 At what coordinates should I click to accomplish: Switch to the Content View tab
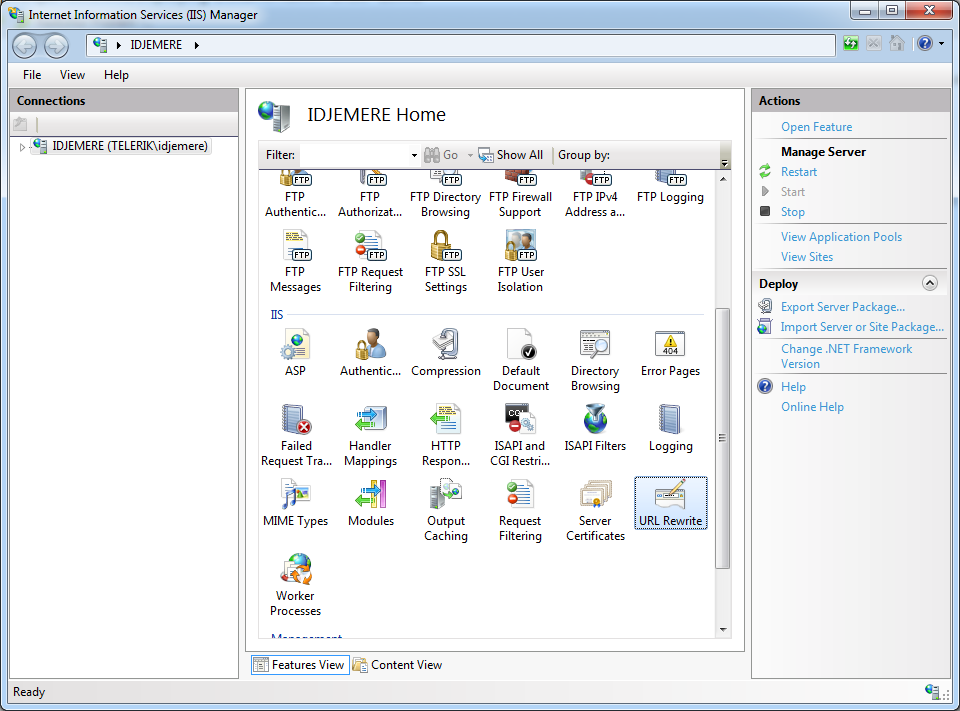pyautogui.click(x=398, y=665)
